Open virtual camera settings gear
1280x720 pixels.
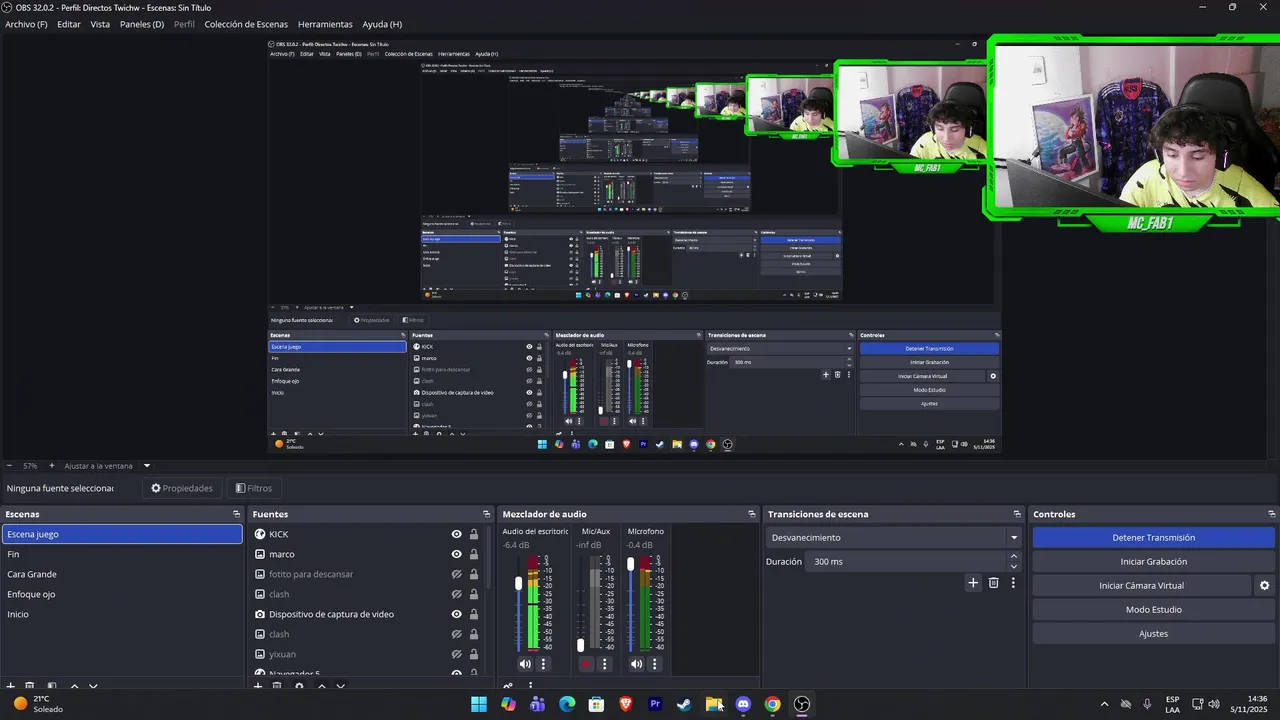pos(1264,586)
